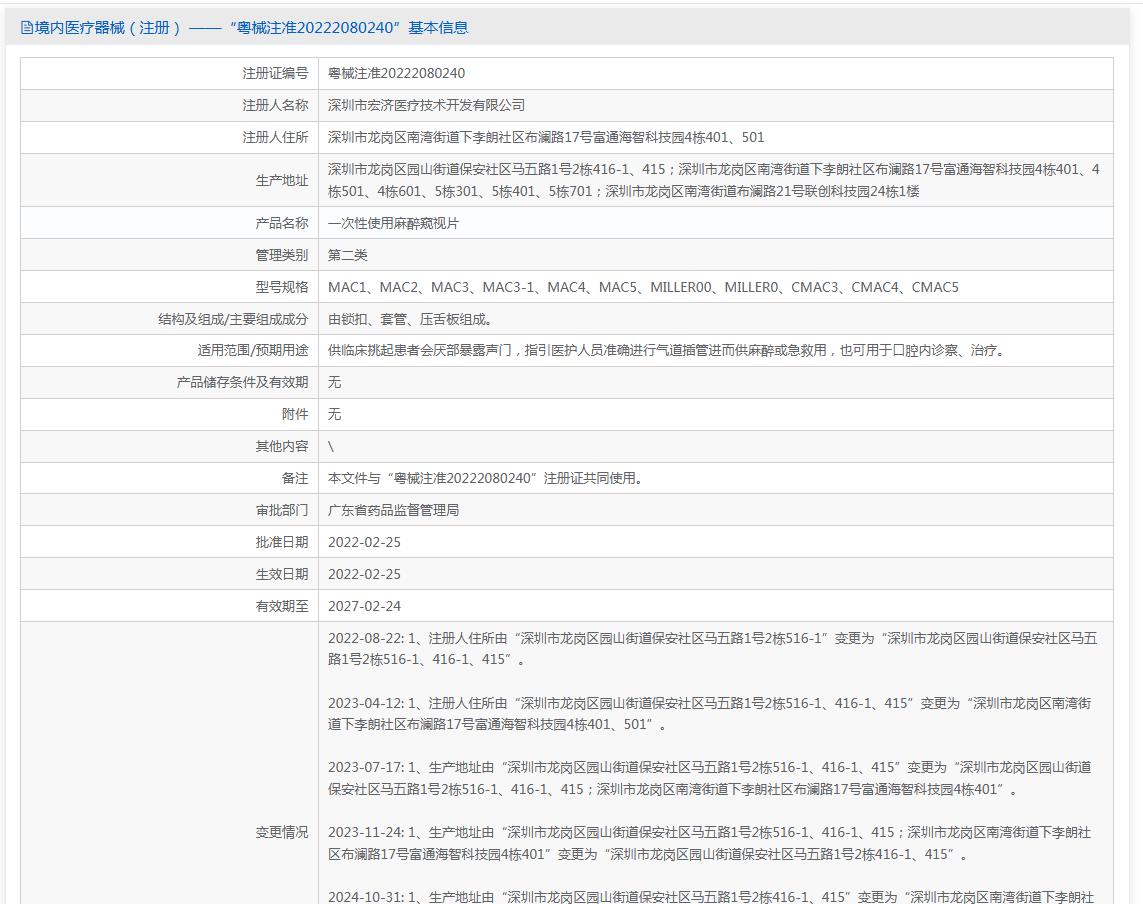The height and width of the screenshot is (904, 1143).
Task: Select effective date 2022-02-25 in 生效日期 row
Action: [364, 575]
